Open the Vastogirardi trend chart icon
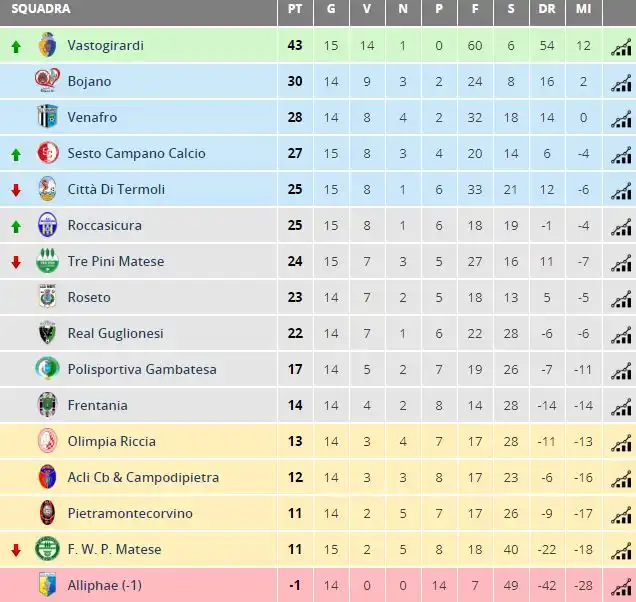This screenshot has width=636, height=602. pyautogui.click(x=621, y=47)
